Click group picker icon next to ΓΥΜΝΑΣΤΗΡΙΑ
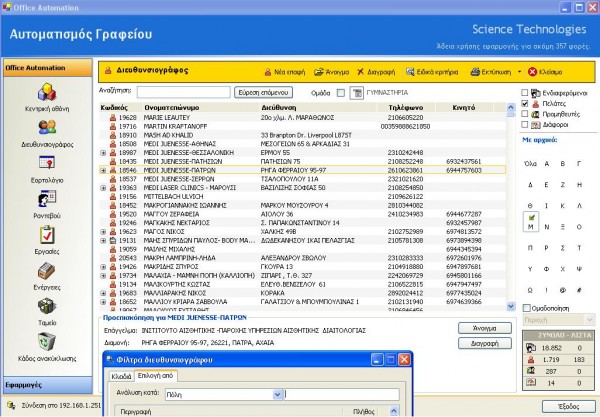 356,93
